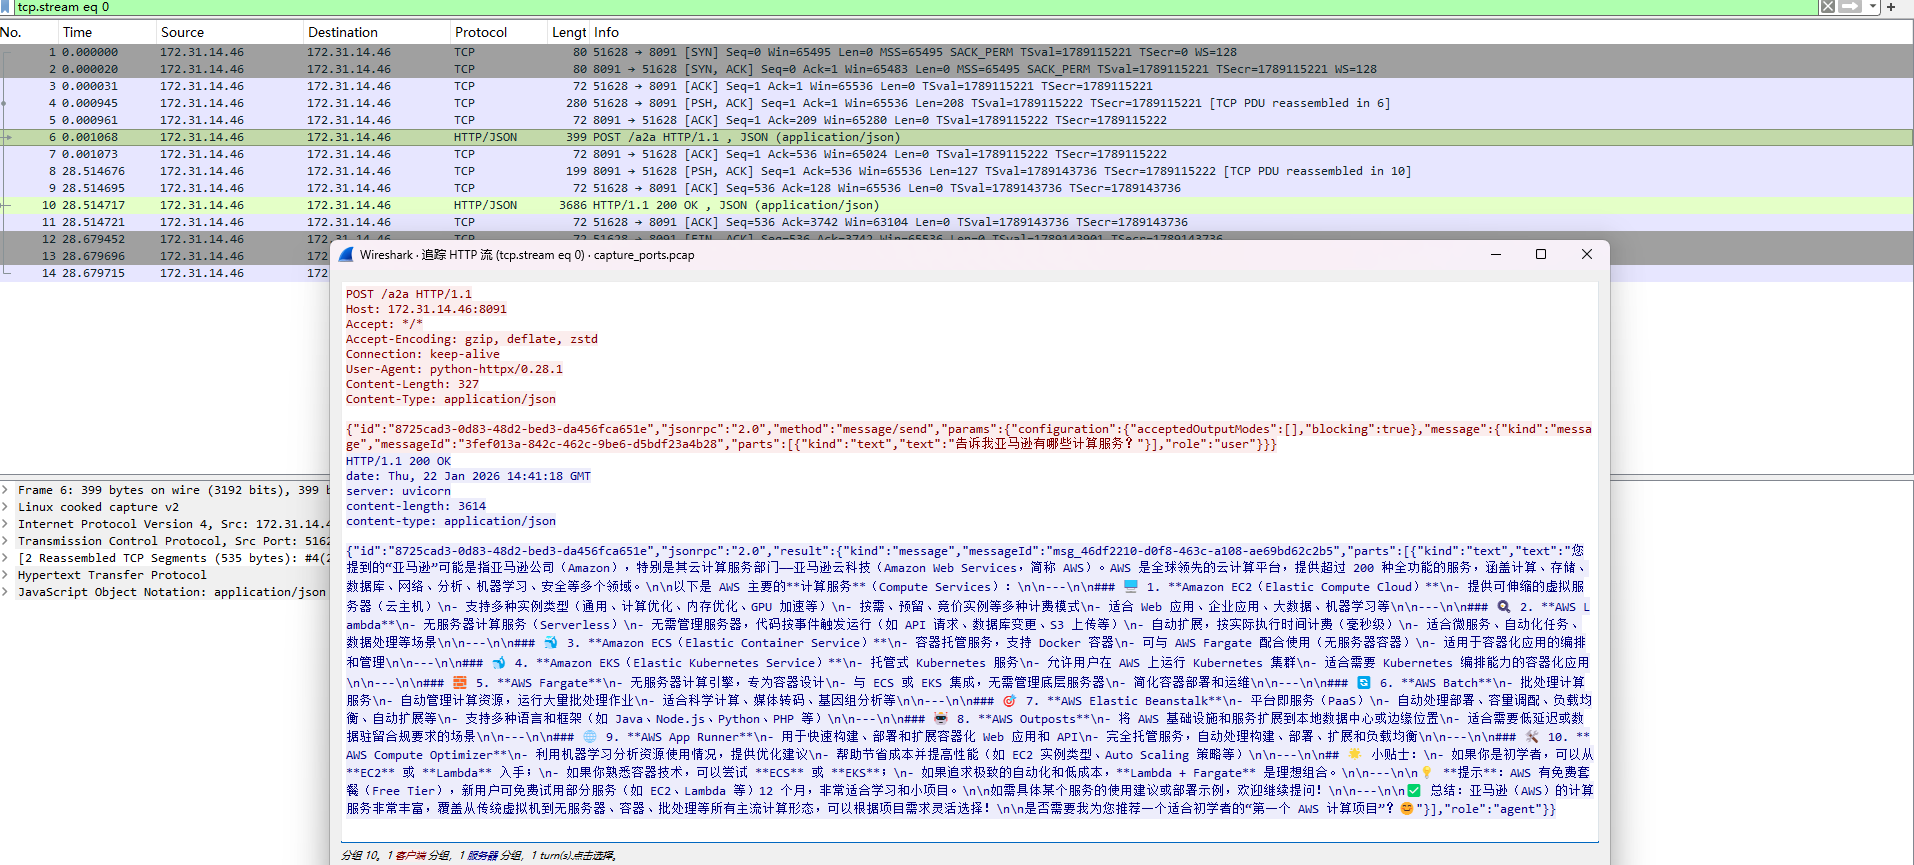The height and width of the screenshot is (865, 1914).
Task: Select packet 14 at time 28.679715
Action: tap(165, 273)
